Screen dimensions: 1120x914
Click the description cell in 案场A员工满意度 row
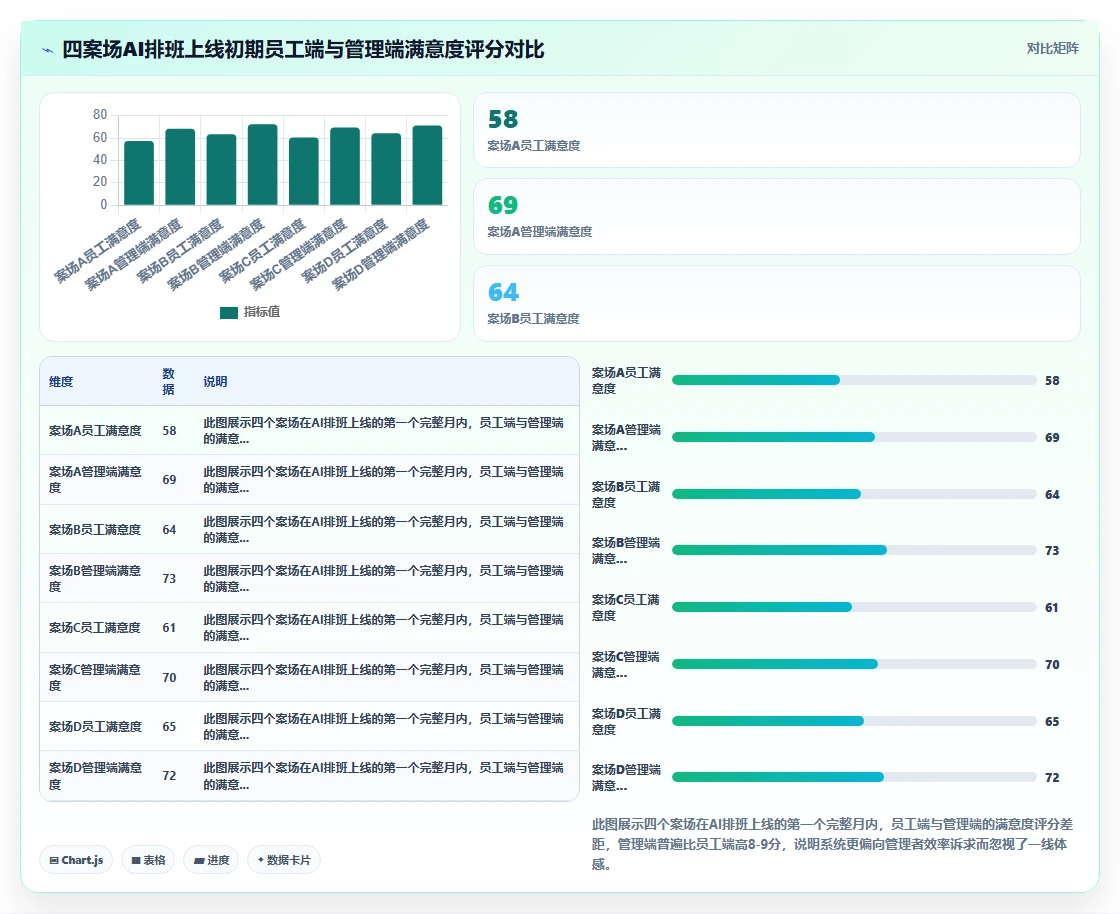[384, 431]
